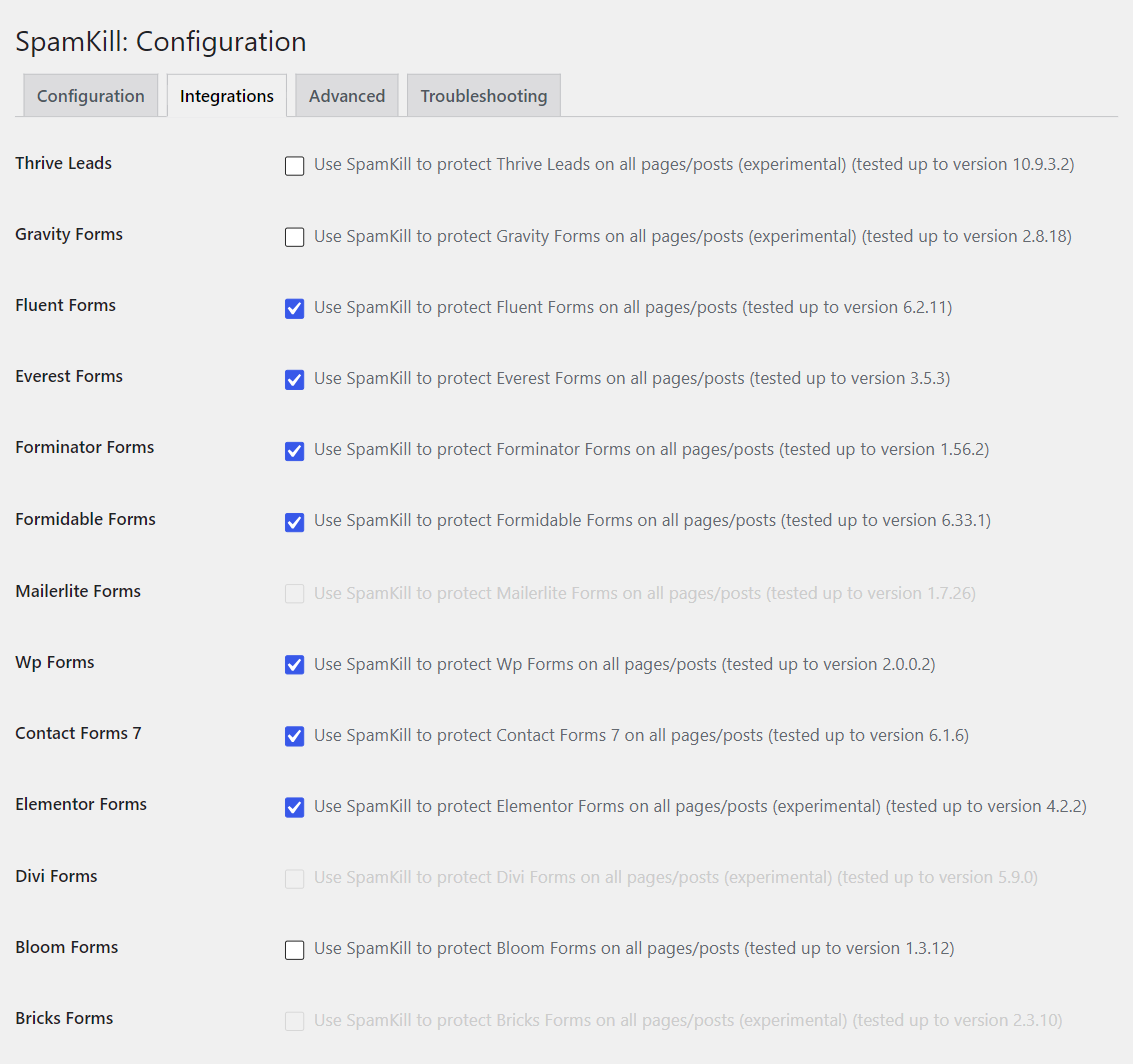Click description text mentioning version 2.8.18

(692, 236)
